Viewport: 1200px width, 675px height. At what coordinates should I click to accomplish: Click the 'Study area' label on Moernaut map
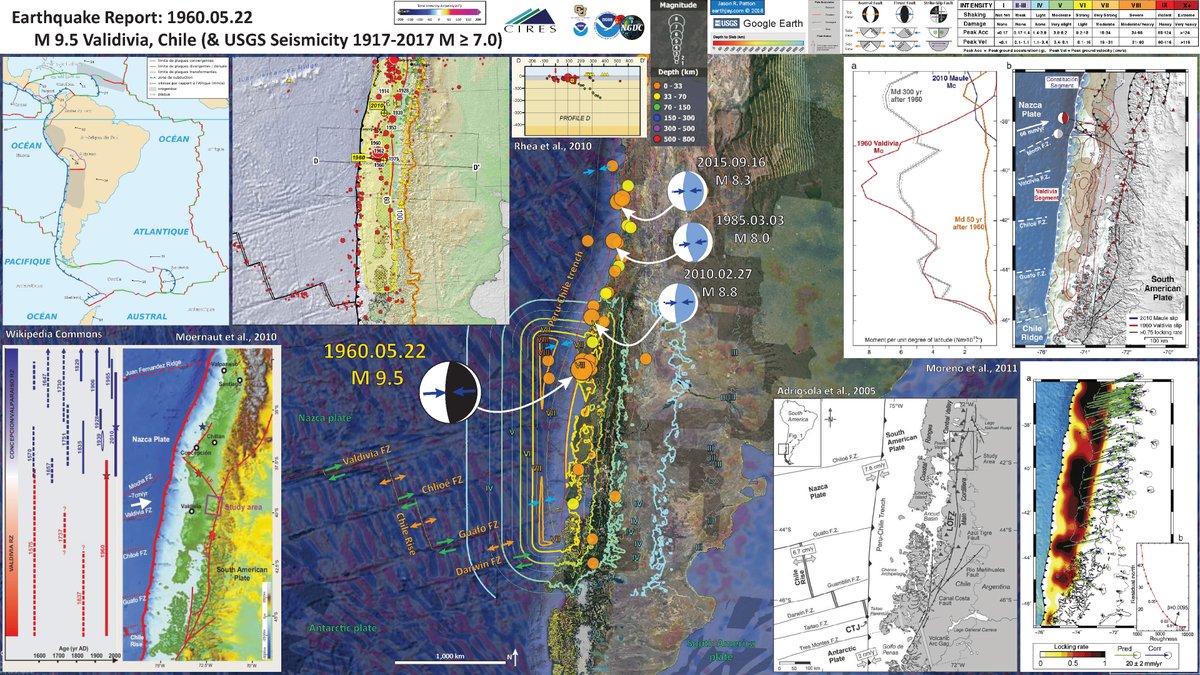[245, 508]
